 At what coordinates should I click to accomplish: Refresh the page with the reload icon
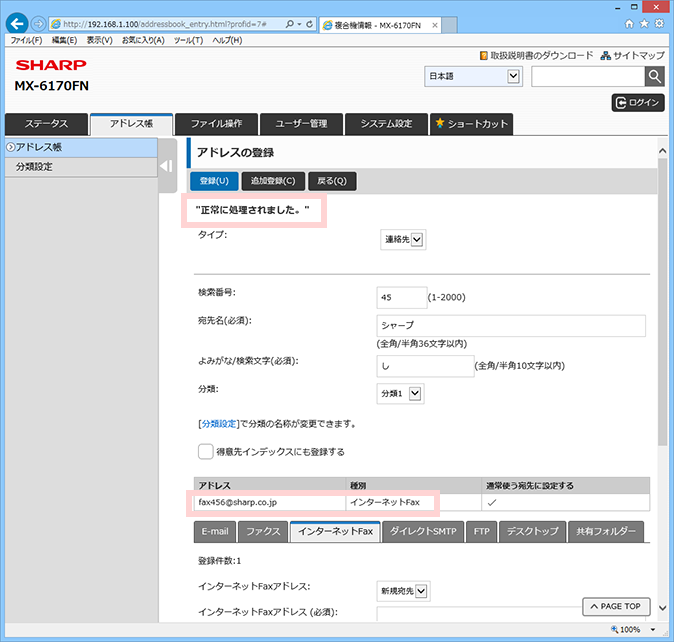click(309, 24)
